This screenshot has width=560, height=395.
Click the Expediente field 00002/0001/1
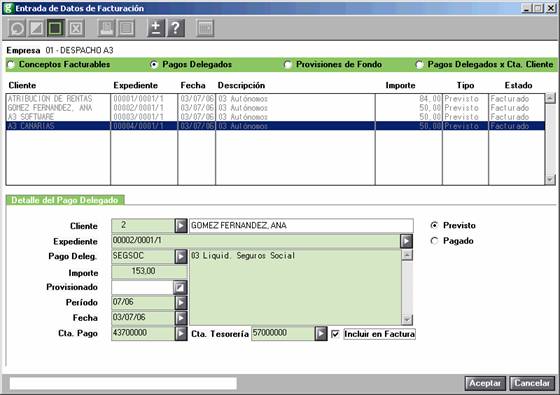pyautogui.click(x=256, y=241)
